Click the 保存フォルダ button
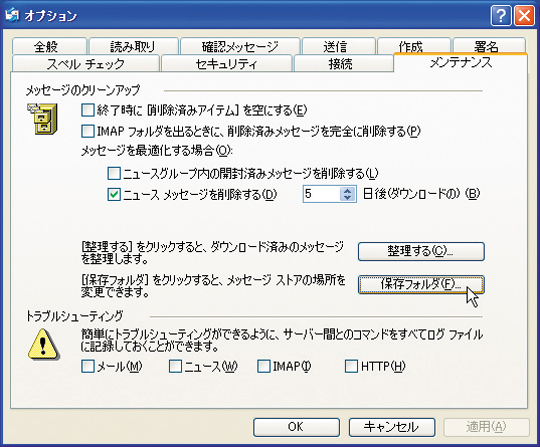This screenshot has width=540, height=447. (x=421, y=284)
